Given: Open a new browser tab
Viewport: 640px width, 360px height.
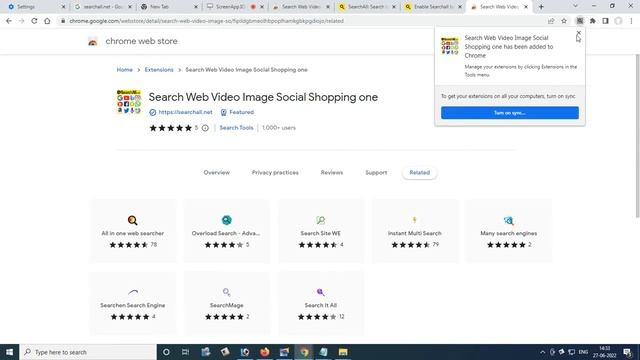Looking at the screenshot, I should point(541,7).
